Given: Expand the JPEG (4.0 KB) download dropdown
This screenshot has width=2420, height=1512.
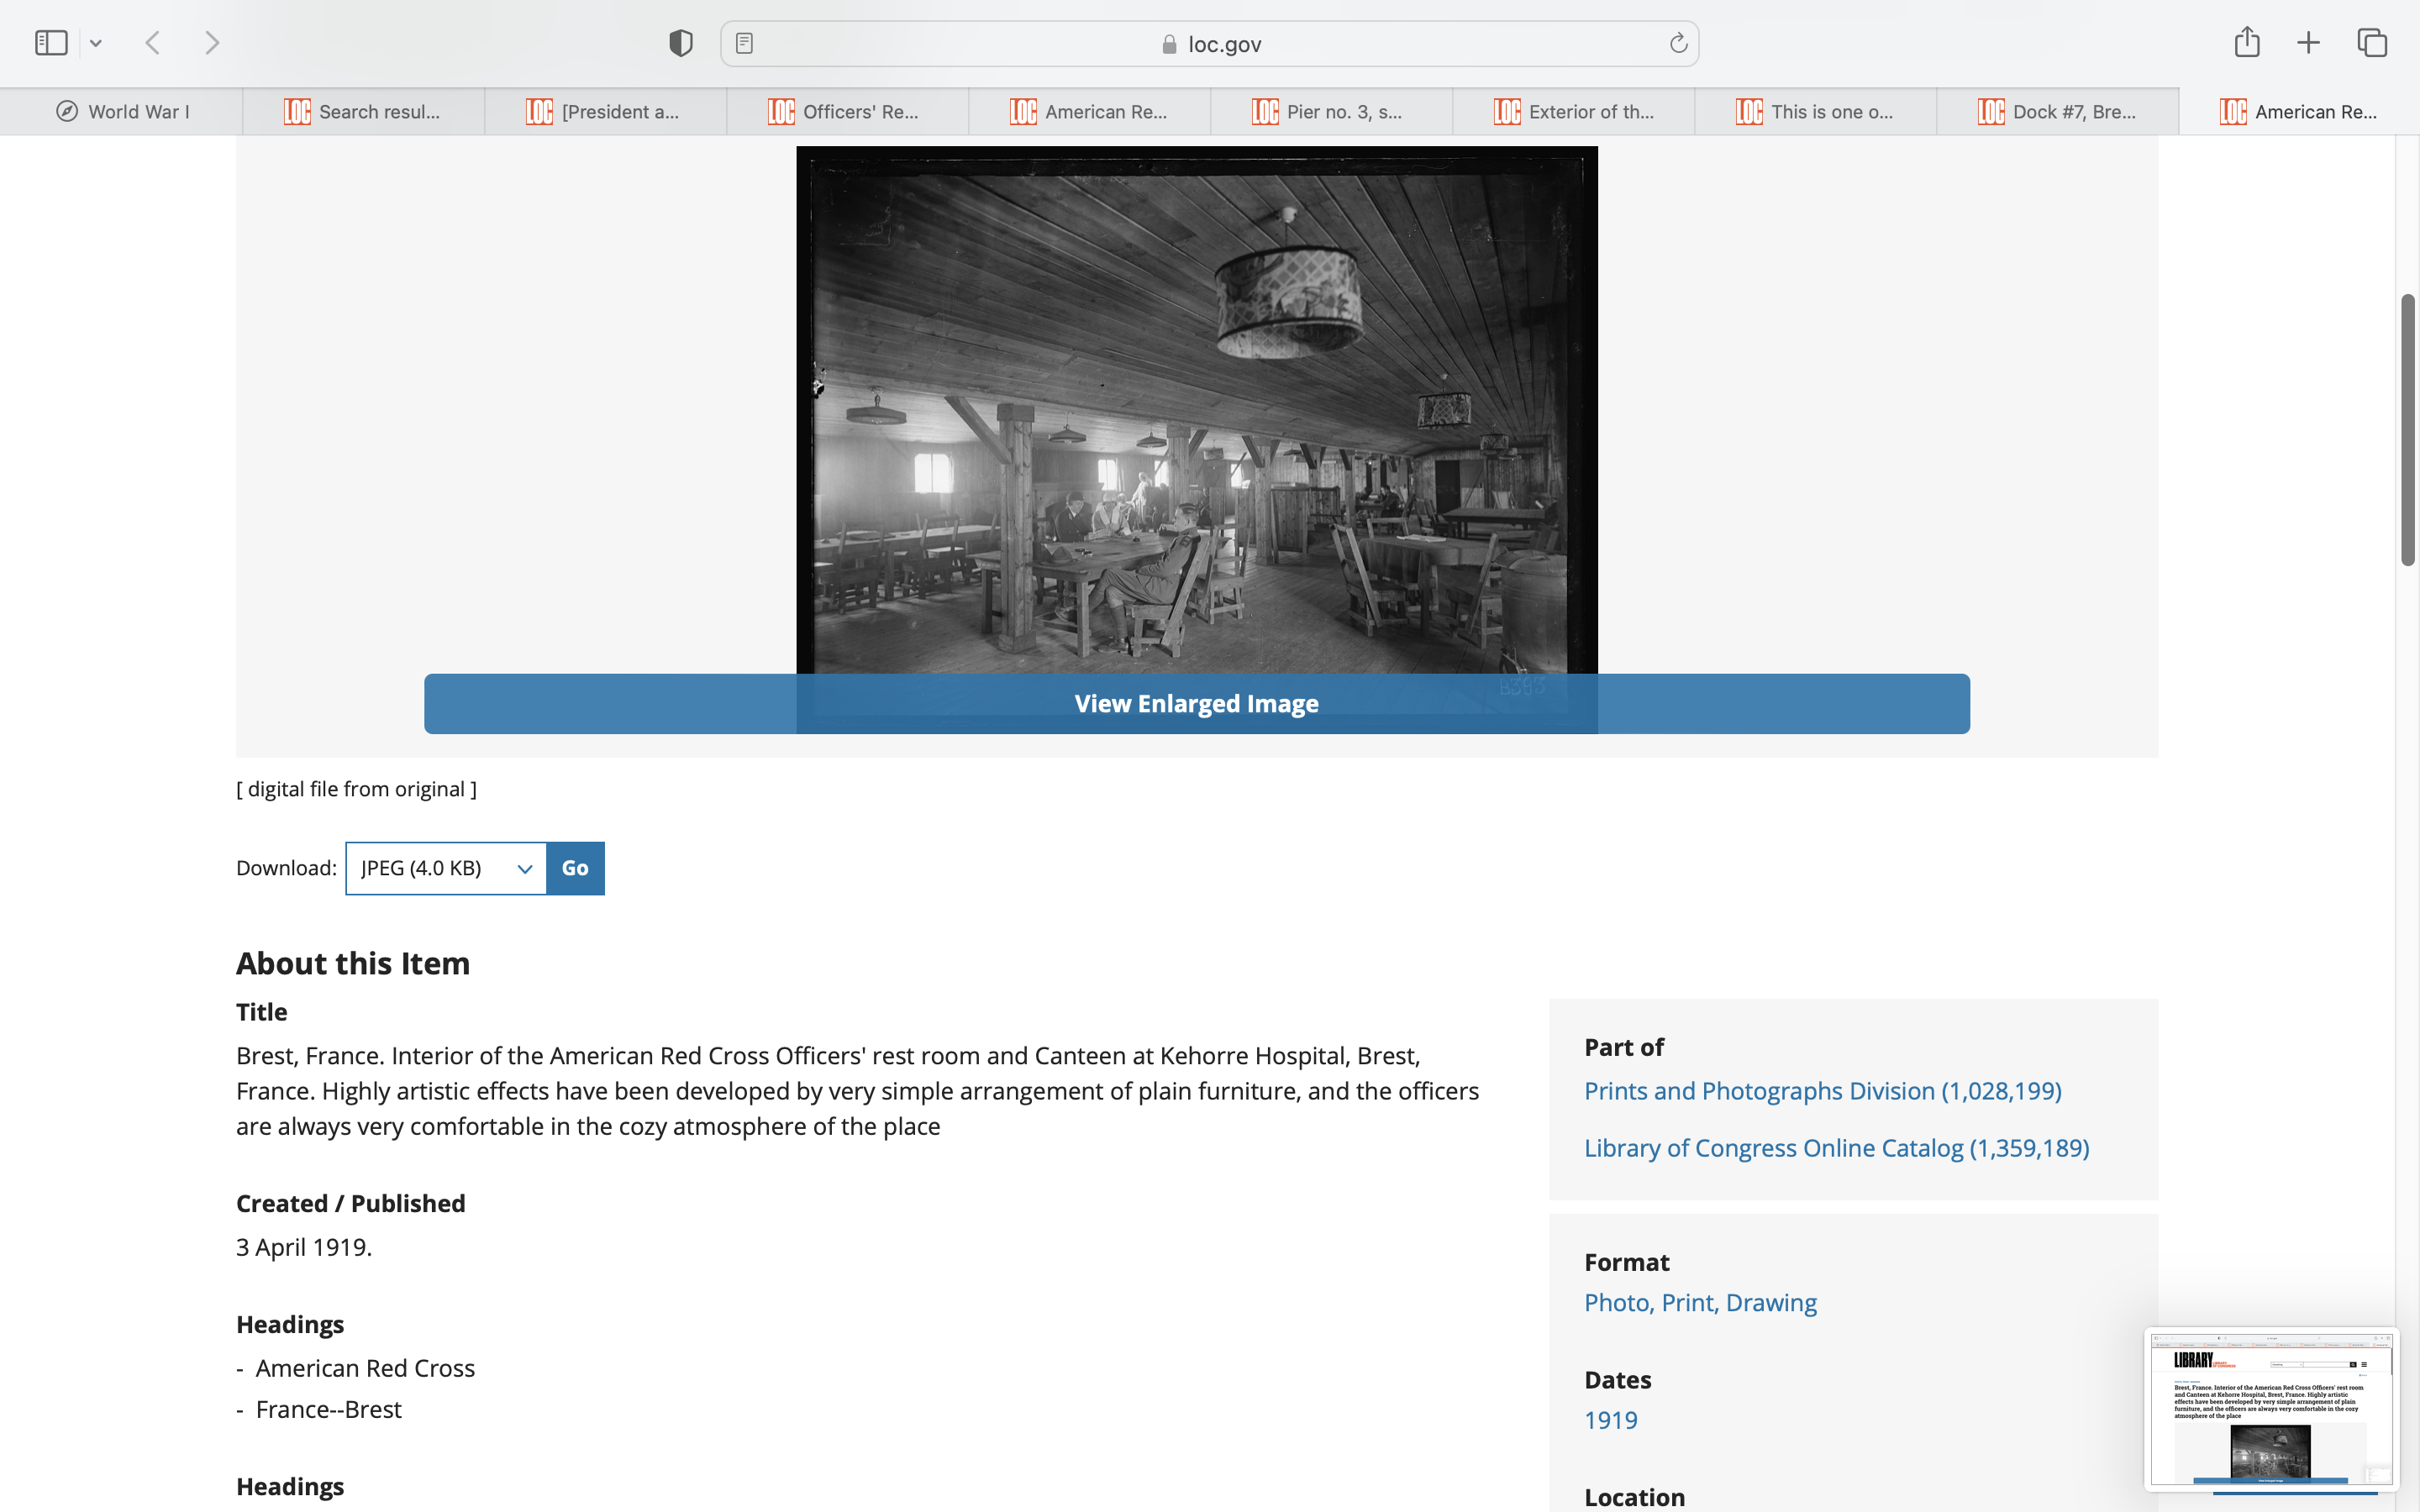Looking at the screenshot, I should click(446, 868).
